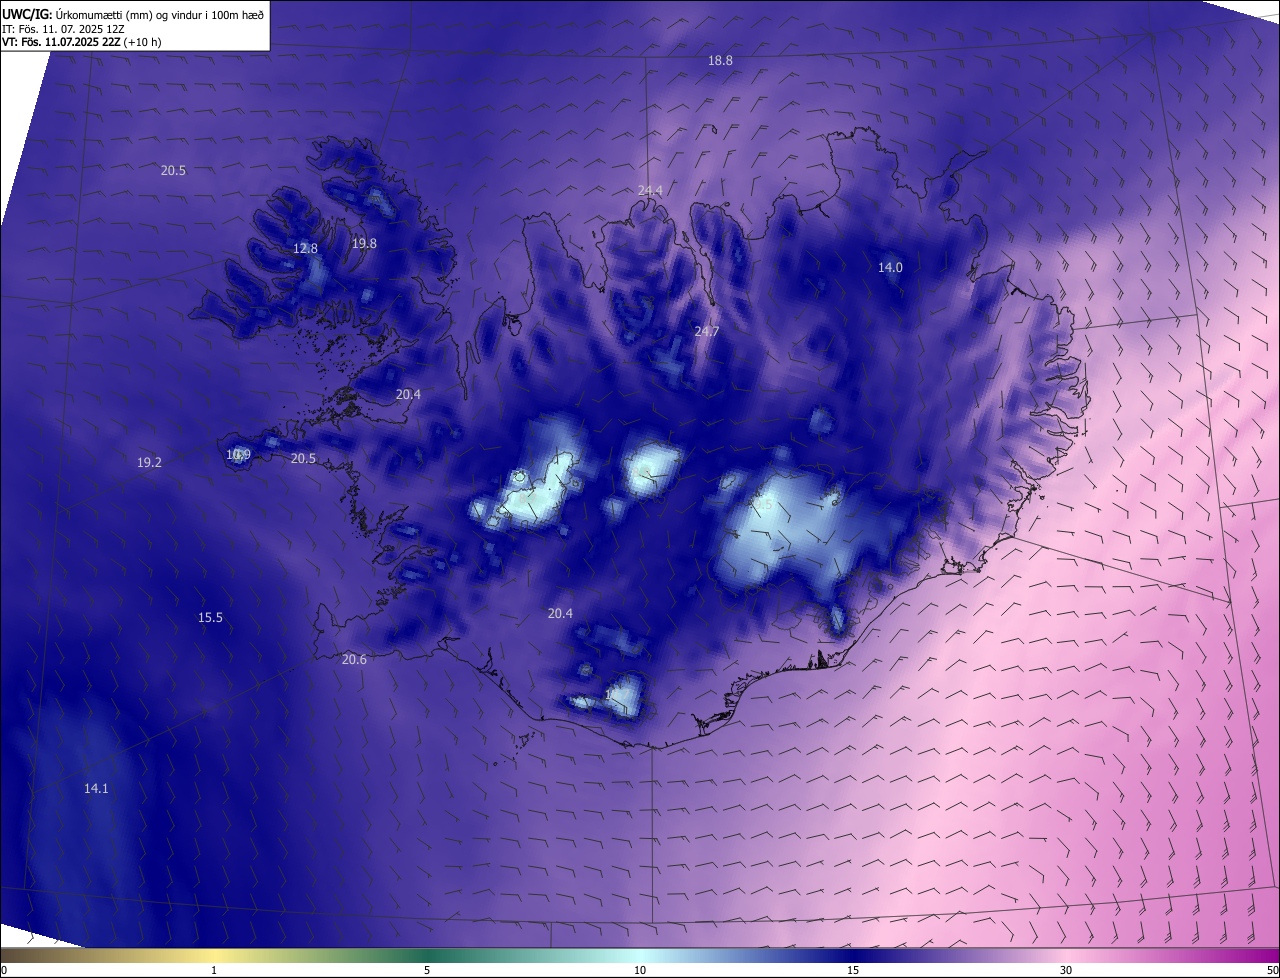
Task: Click the '50' tick on the color scale
Action: pos(1272,971)
